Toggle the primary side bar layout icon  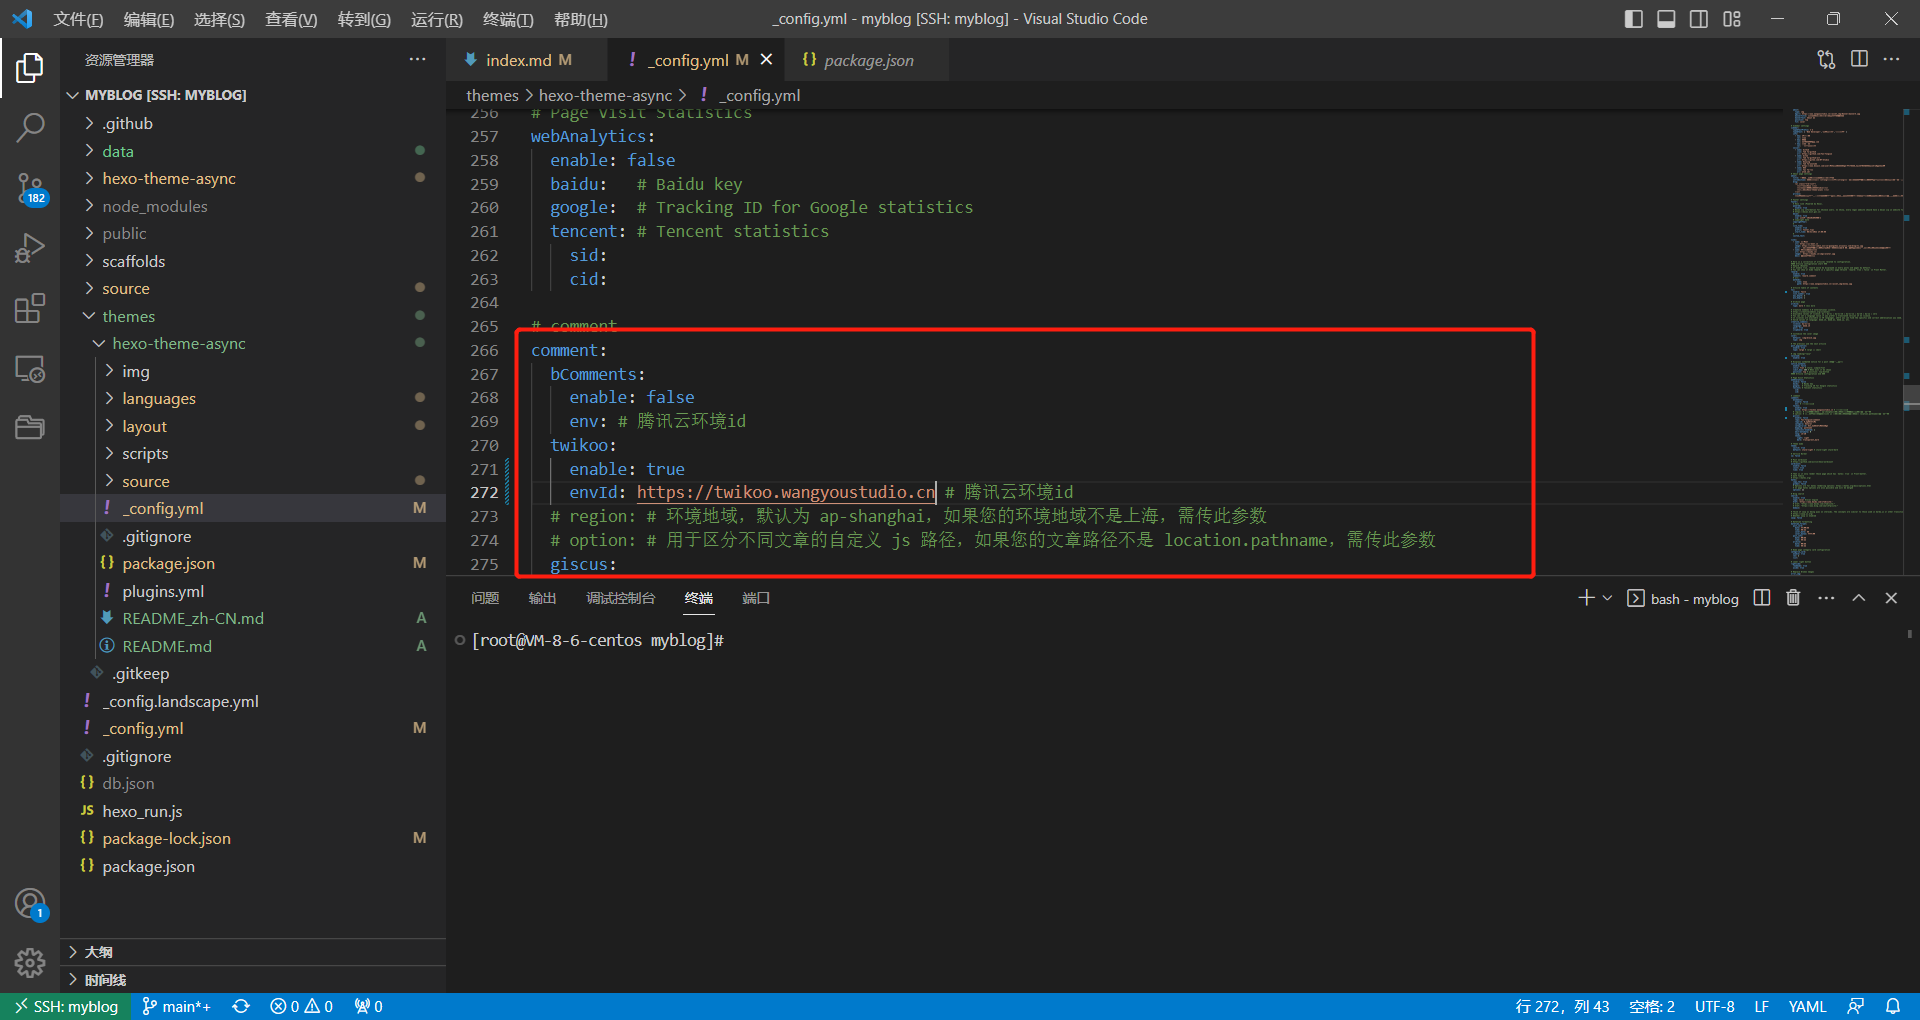pos(1634,19)
